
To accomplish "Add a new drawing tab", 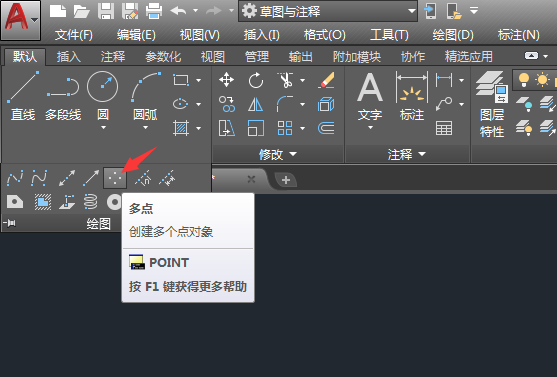I will point(286,180).
